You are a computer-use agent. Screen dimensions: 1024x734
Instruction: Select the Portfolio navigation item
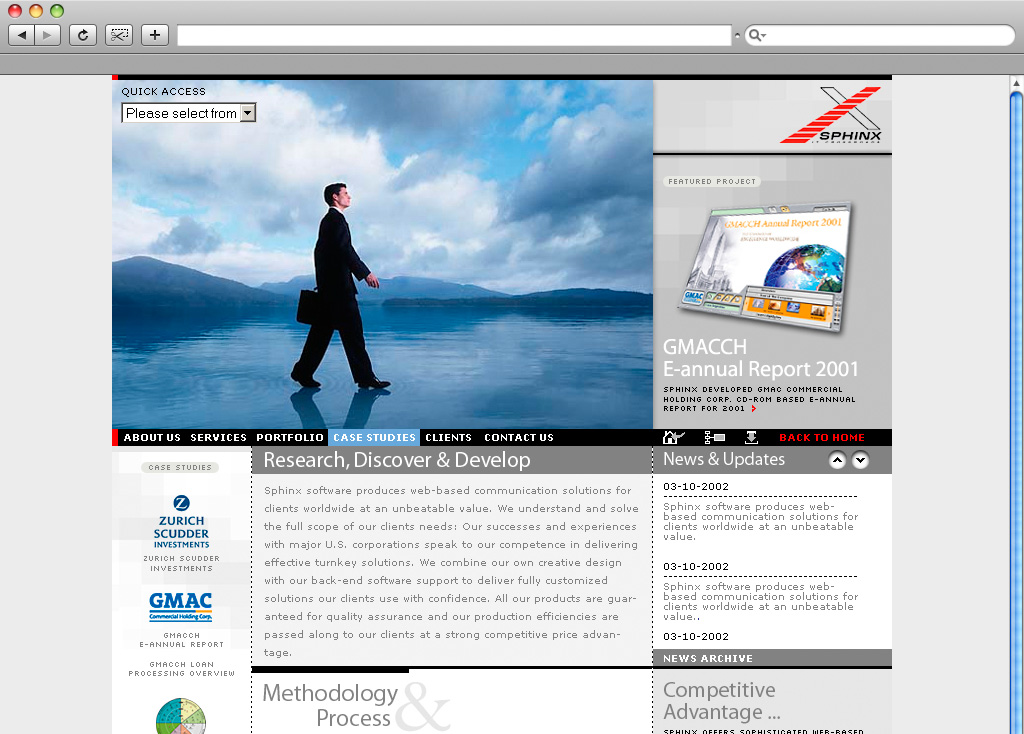(290, 438)
